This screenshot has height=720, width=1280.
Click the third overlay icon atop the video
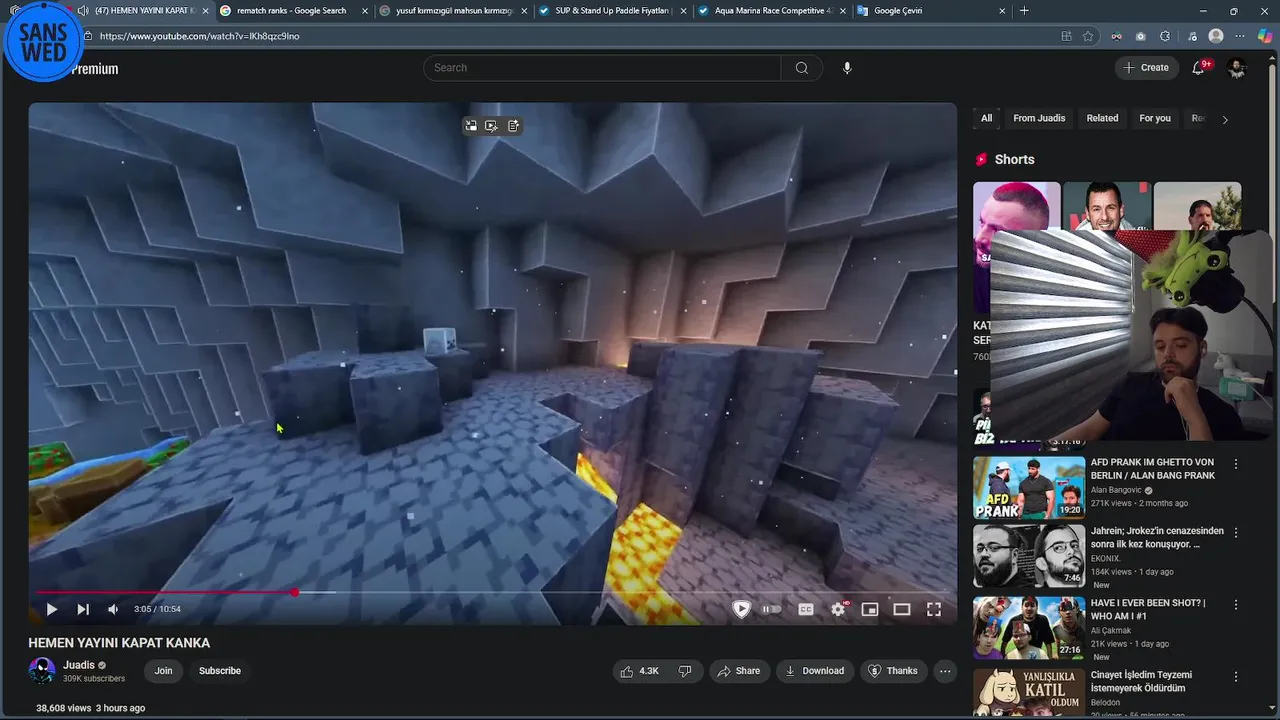point(513,126)
